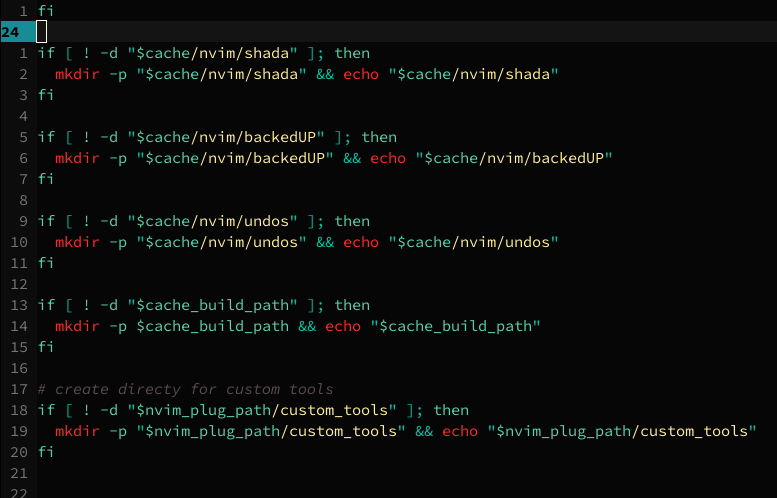Click echoed "$cache/nvim/backedUP" string on line 6

(514, 158)
